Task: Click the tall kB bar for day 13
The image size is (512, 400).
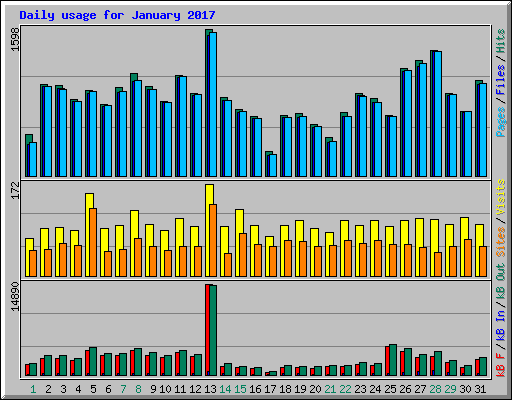Action: [211, 330]
